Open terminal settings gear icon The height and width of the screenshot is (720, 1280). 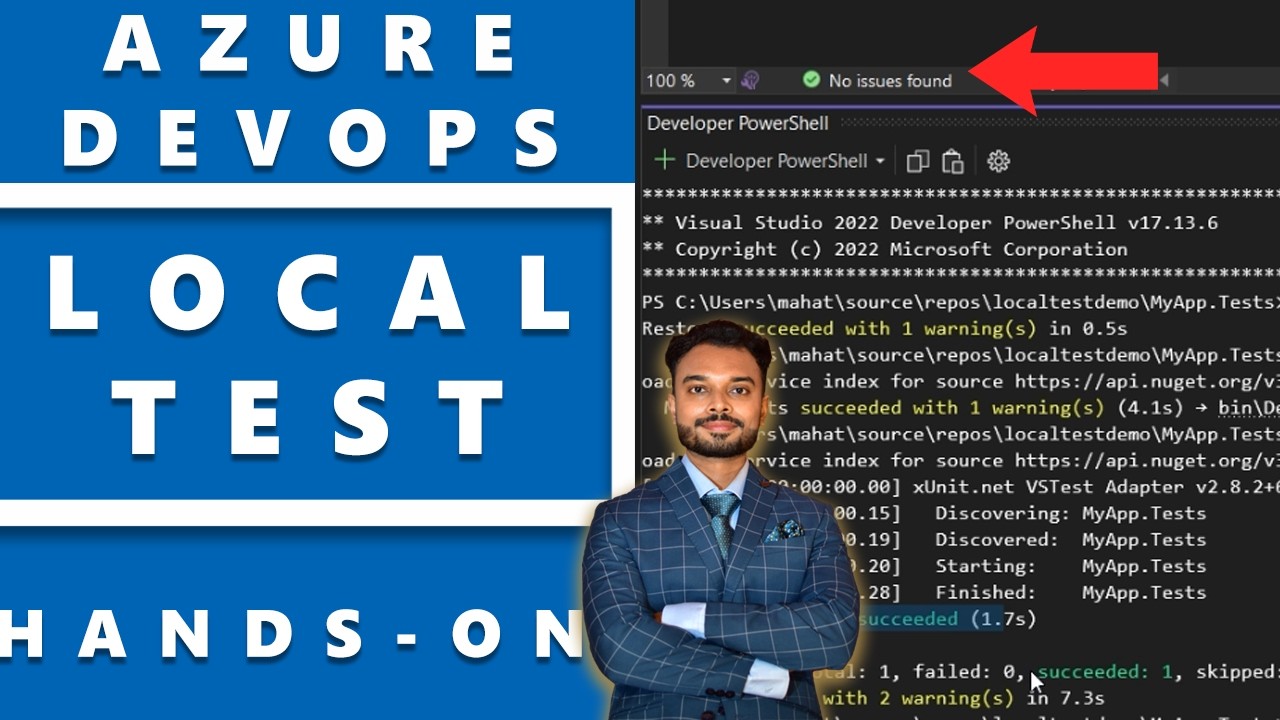tap(998, 161)
